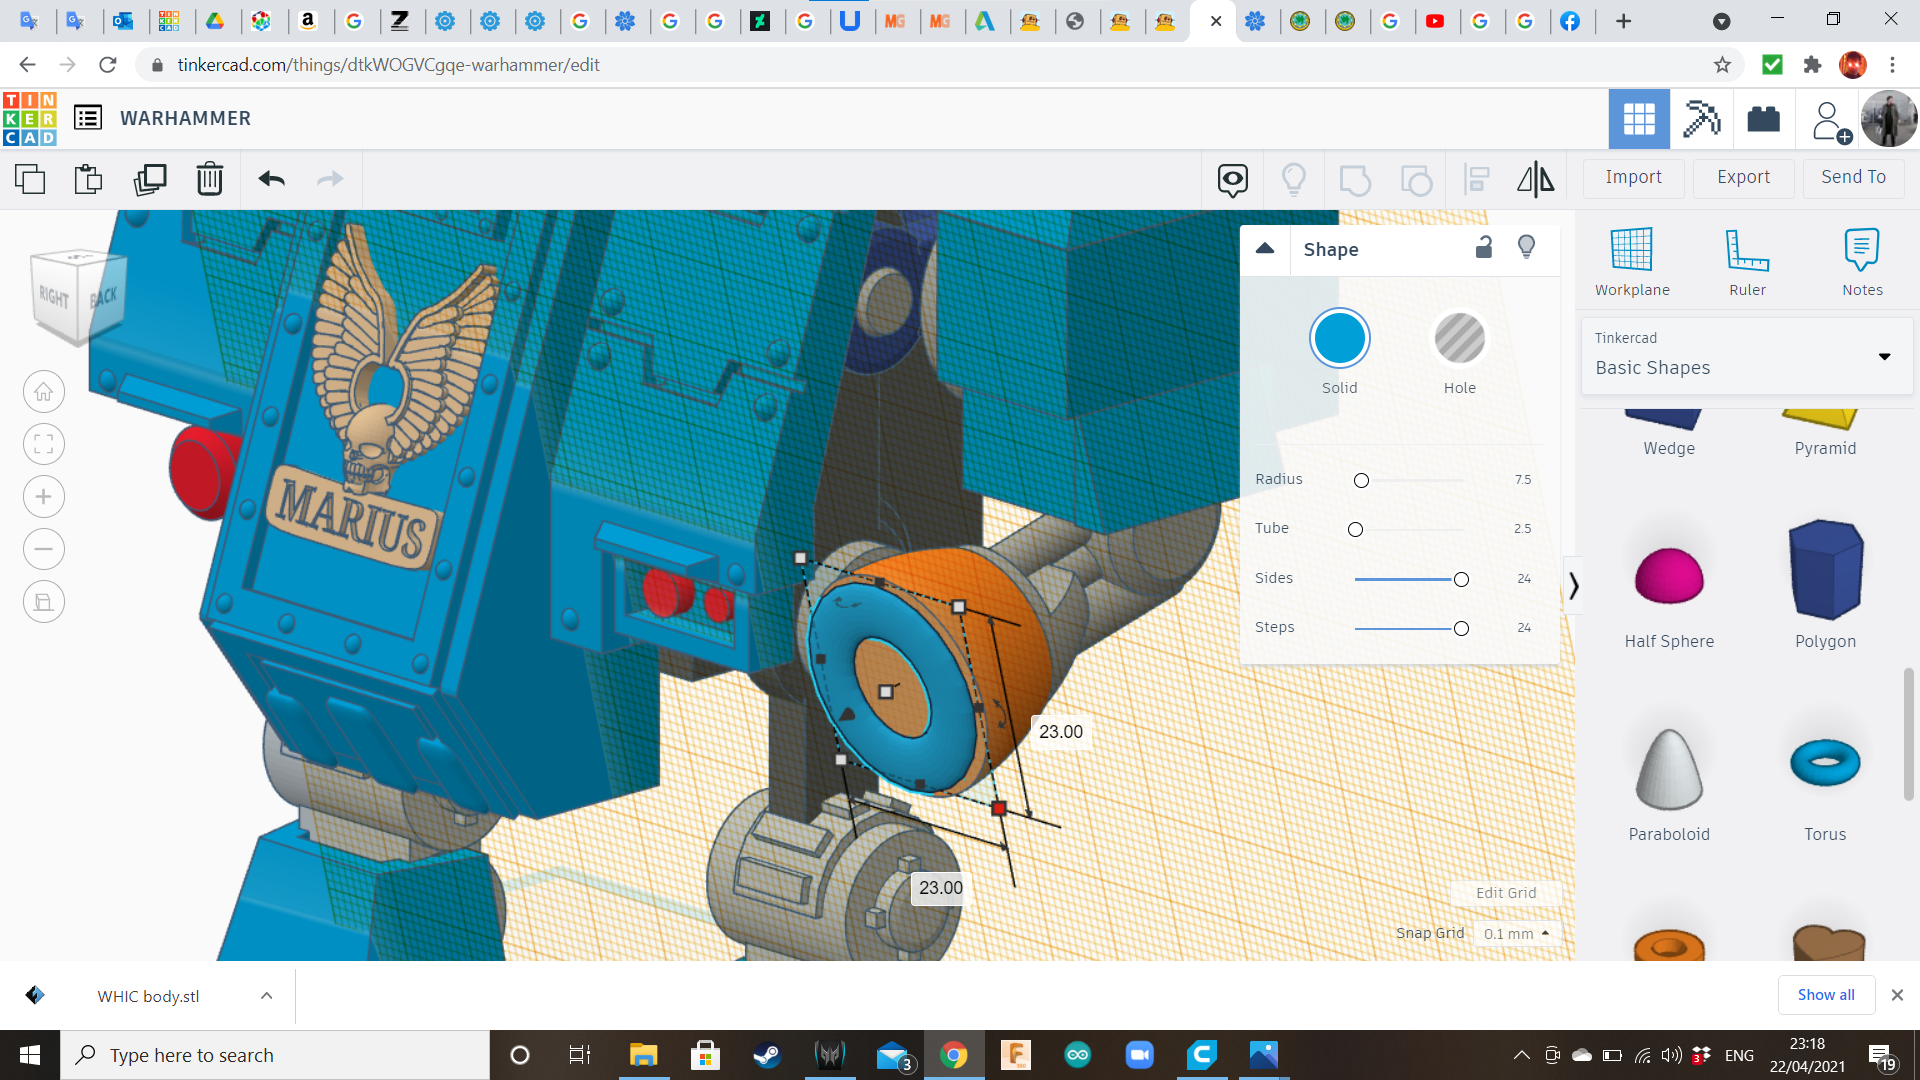Screen dimensions: 1920x1080
Task: Click the Duplicate and repeat icon
Action: pyautogui.click(x=150, y=179)
